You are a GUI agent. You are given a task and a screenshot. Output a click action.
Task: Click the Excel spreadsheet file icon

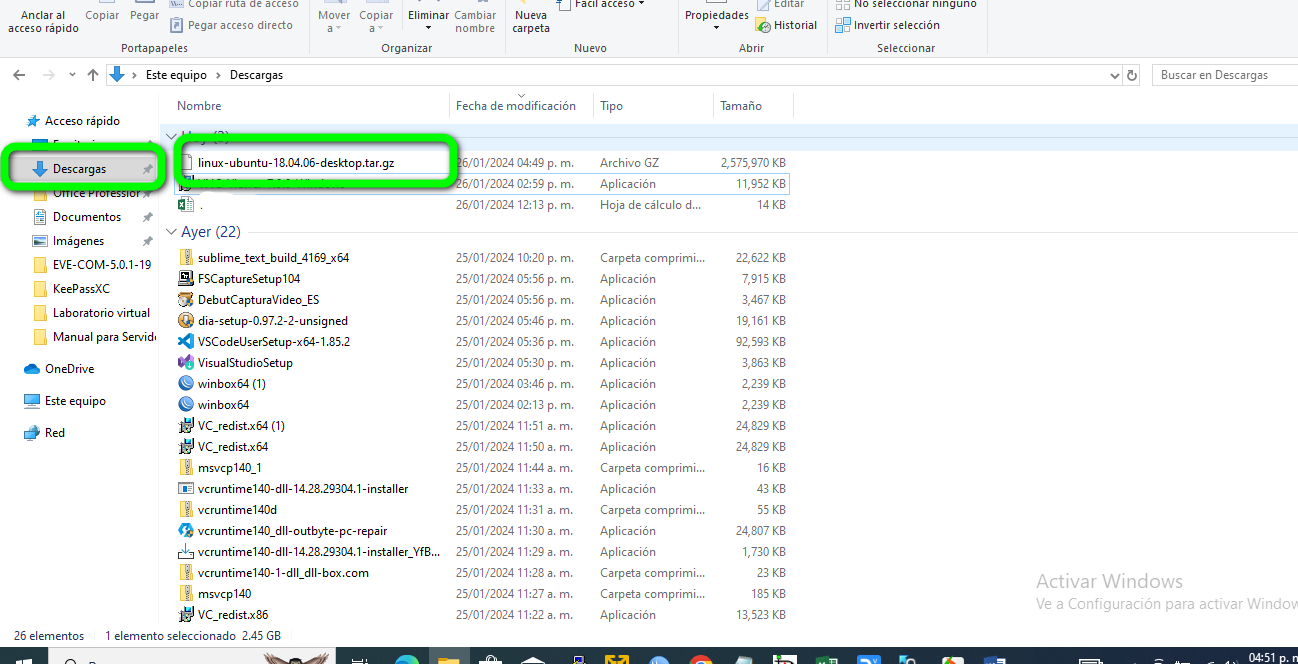tap(185, 205)
